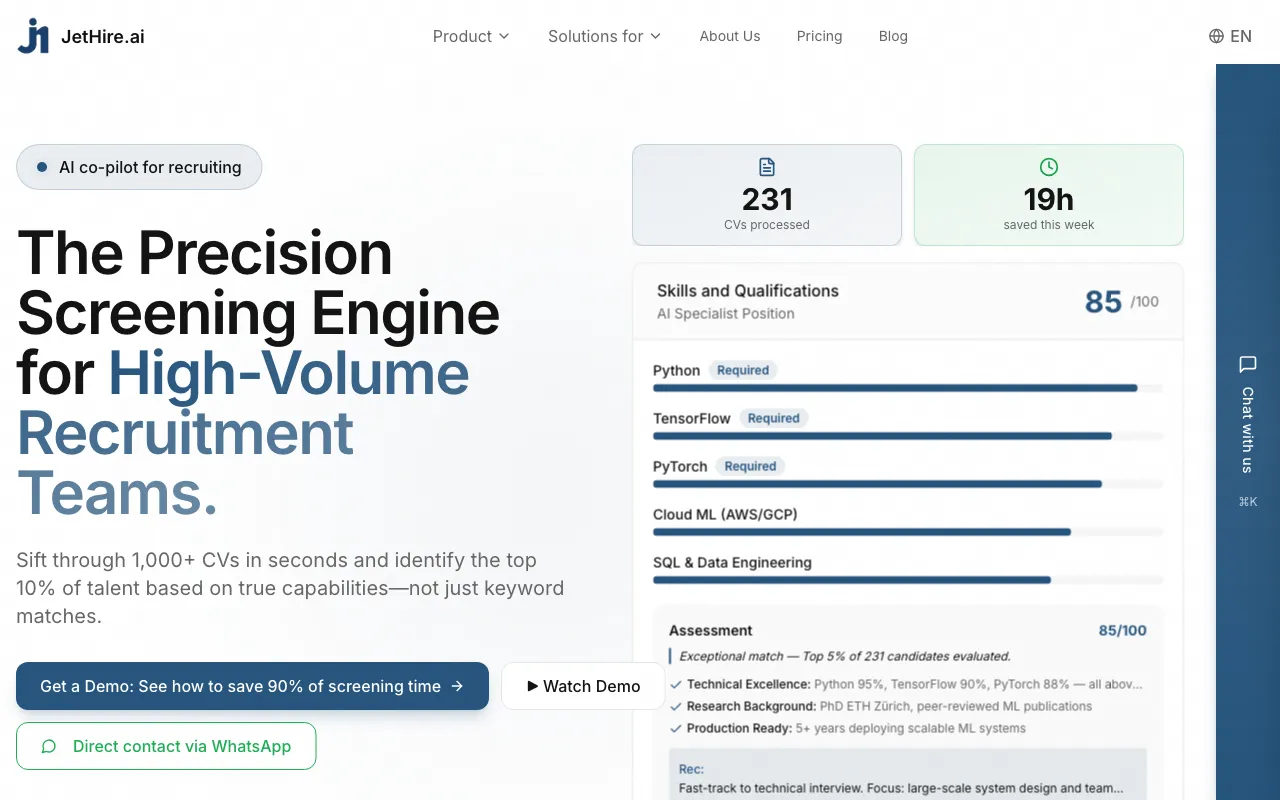Click the Watch Demo button

pyautogui.click(x=584, y=686)
